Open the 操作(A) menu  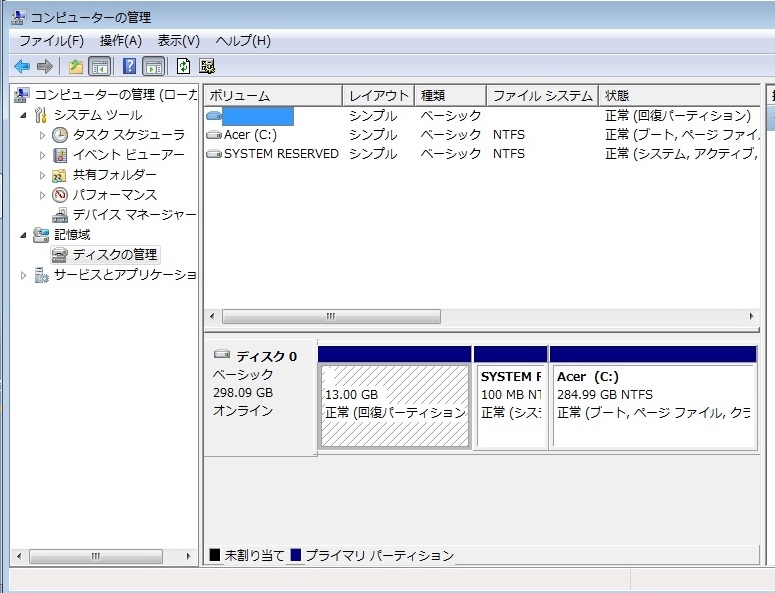(x=120, y=40)
